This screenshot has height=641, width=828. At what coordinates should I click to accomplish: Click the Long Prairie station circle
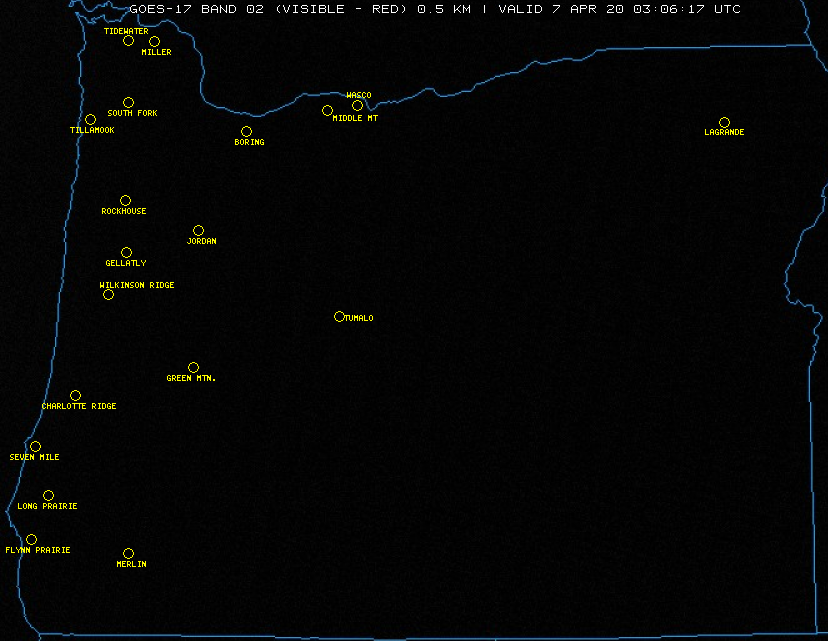(48, 496)
